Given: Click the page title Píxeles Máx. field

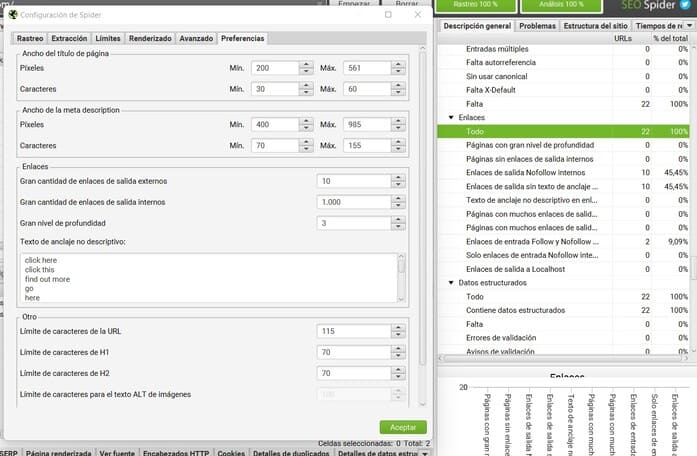Looking at the screenshot, I should click(367, 68).
